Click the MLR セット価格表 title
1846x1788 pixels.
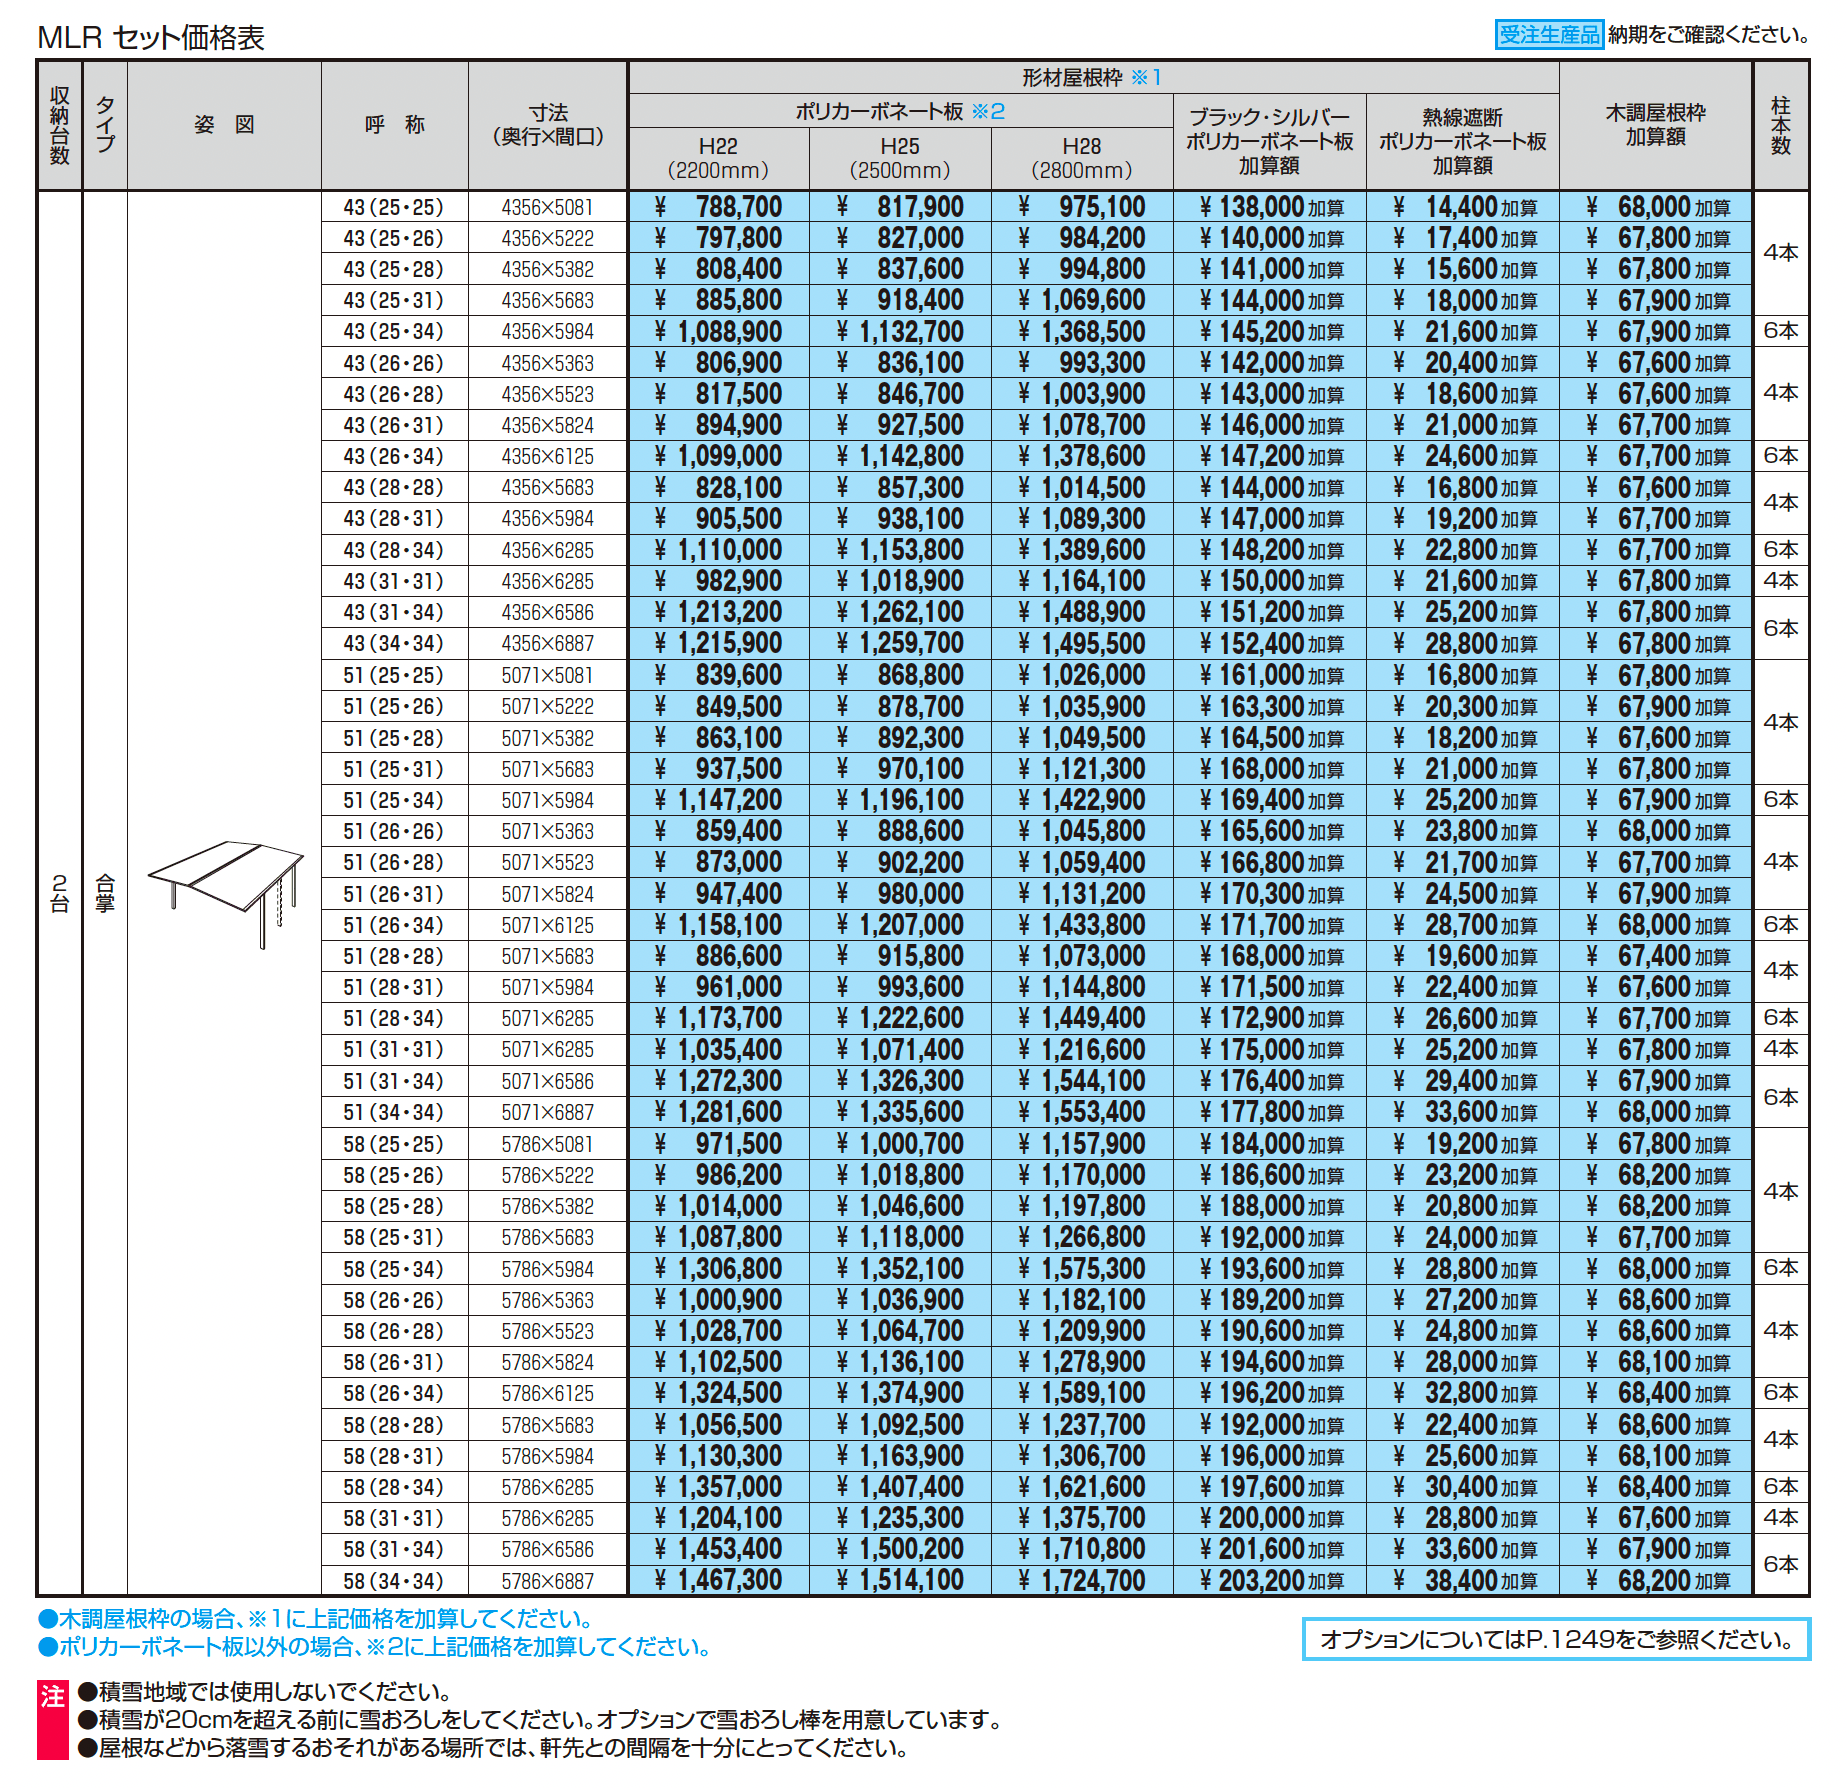[x=151, y=38]
